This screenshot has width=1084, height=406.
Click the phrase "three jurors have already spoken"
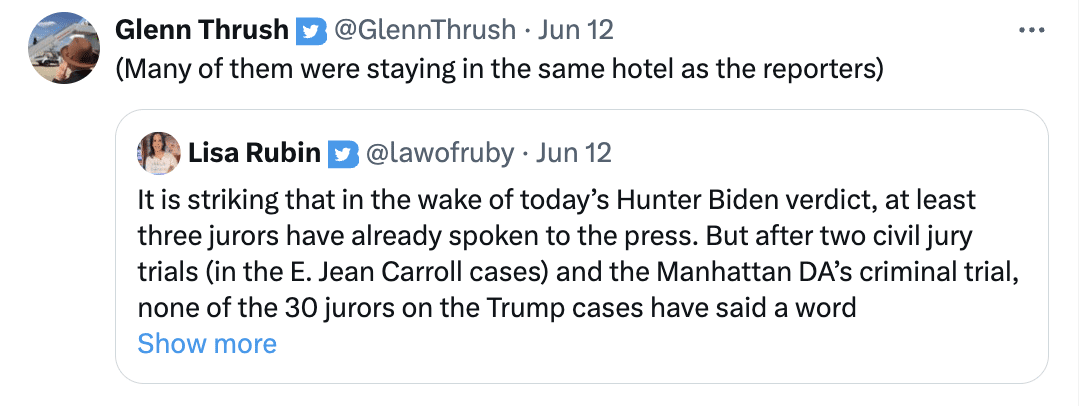[x=297, y=237]
